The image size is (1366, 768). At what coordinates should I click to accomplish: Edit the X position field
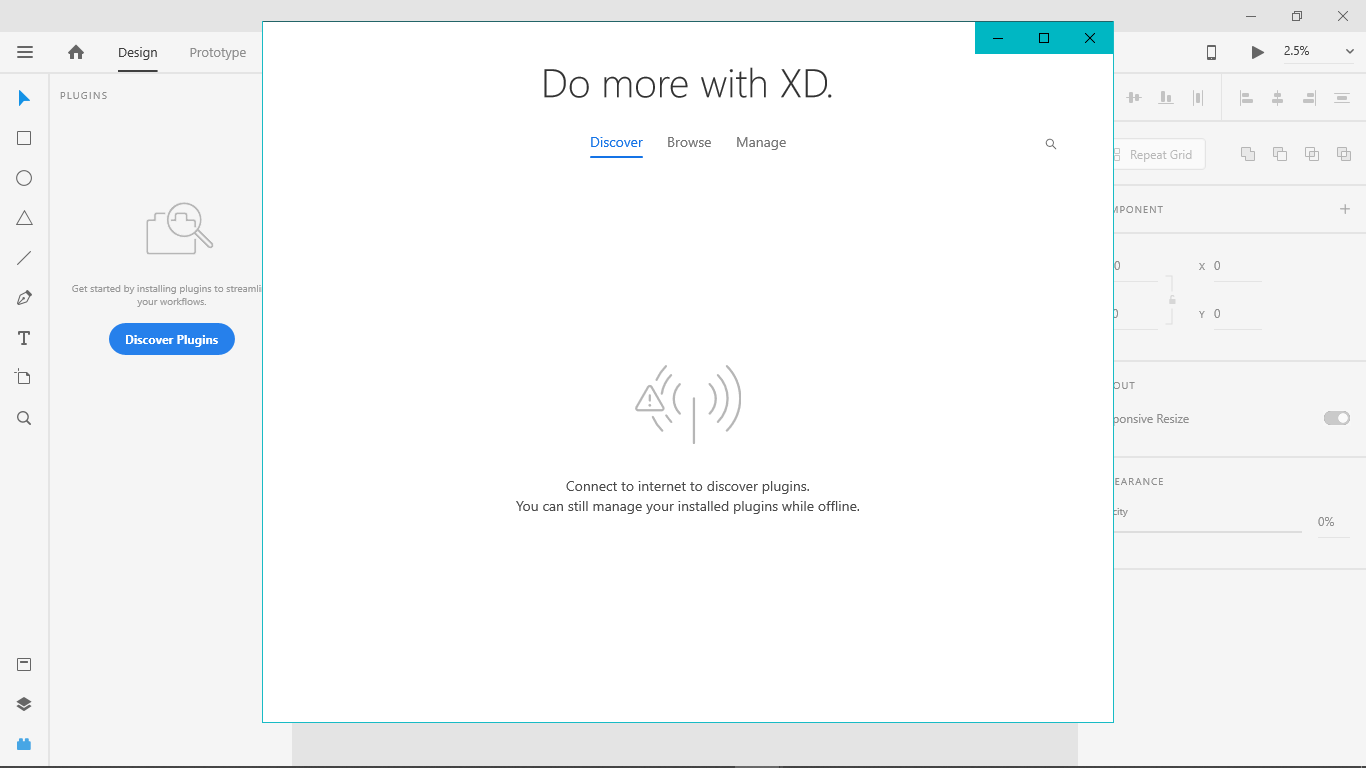tap(1237, 266)
